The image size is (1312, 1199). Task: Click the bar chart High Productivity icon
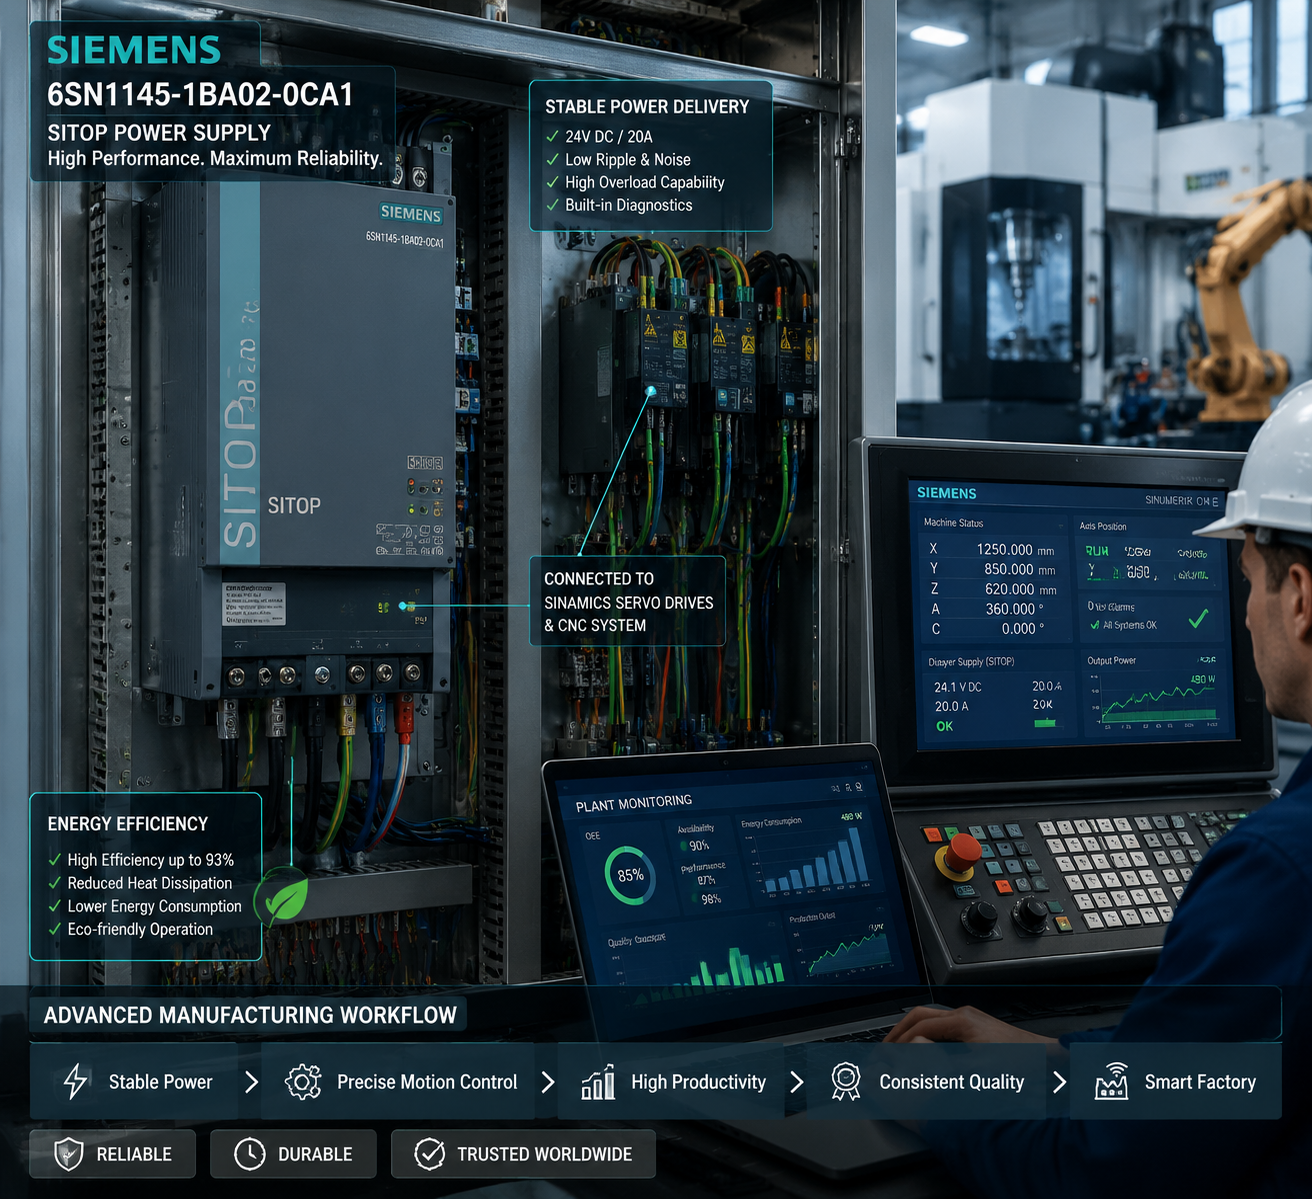click(598, 1082)
